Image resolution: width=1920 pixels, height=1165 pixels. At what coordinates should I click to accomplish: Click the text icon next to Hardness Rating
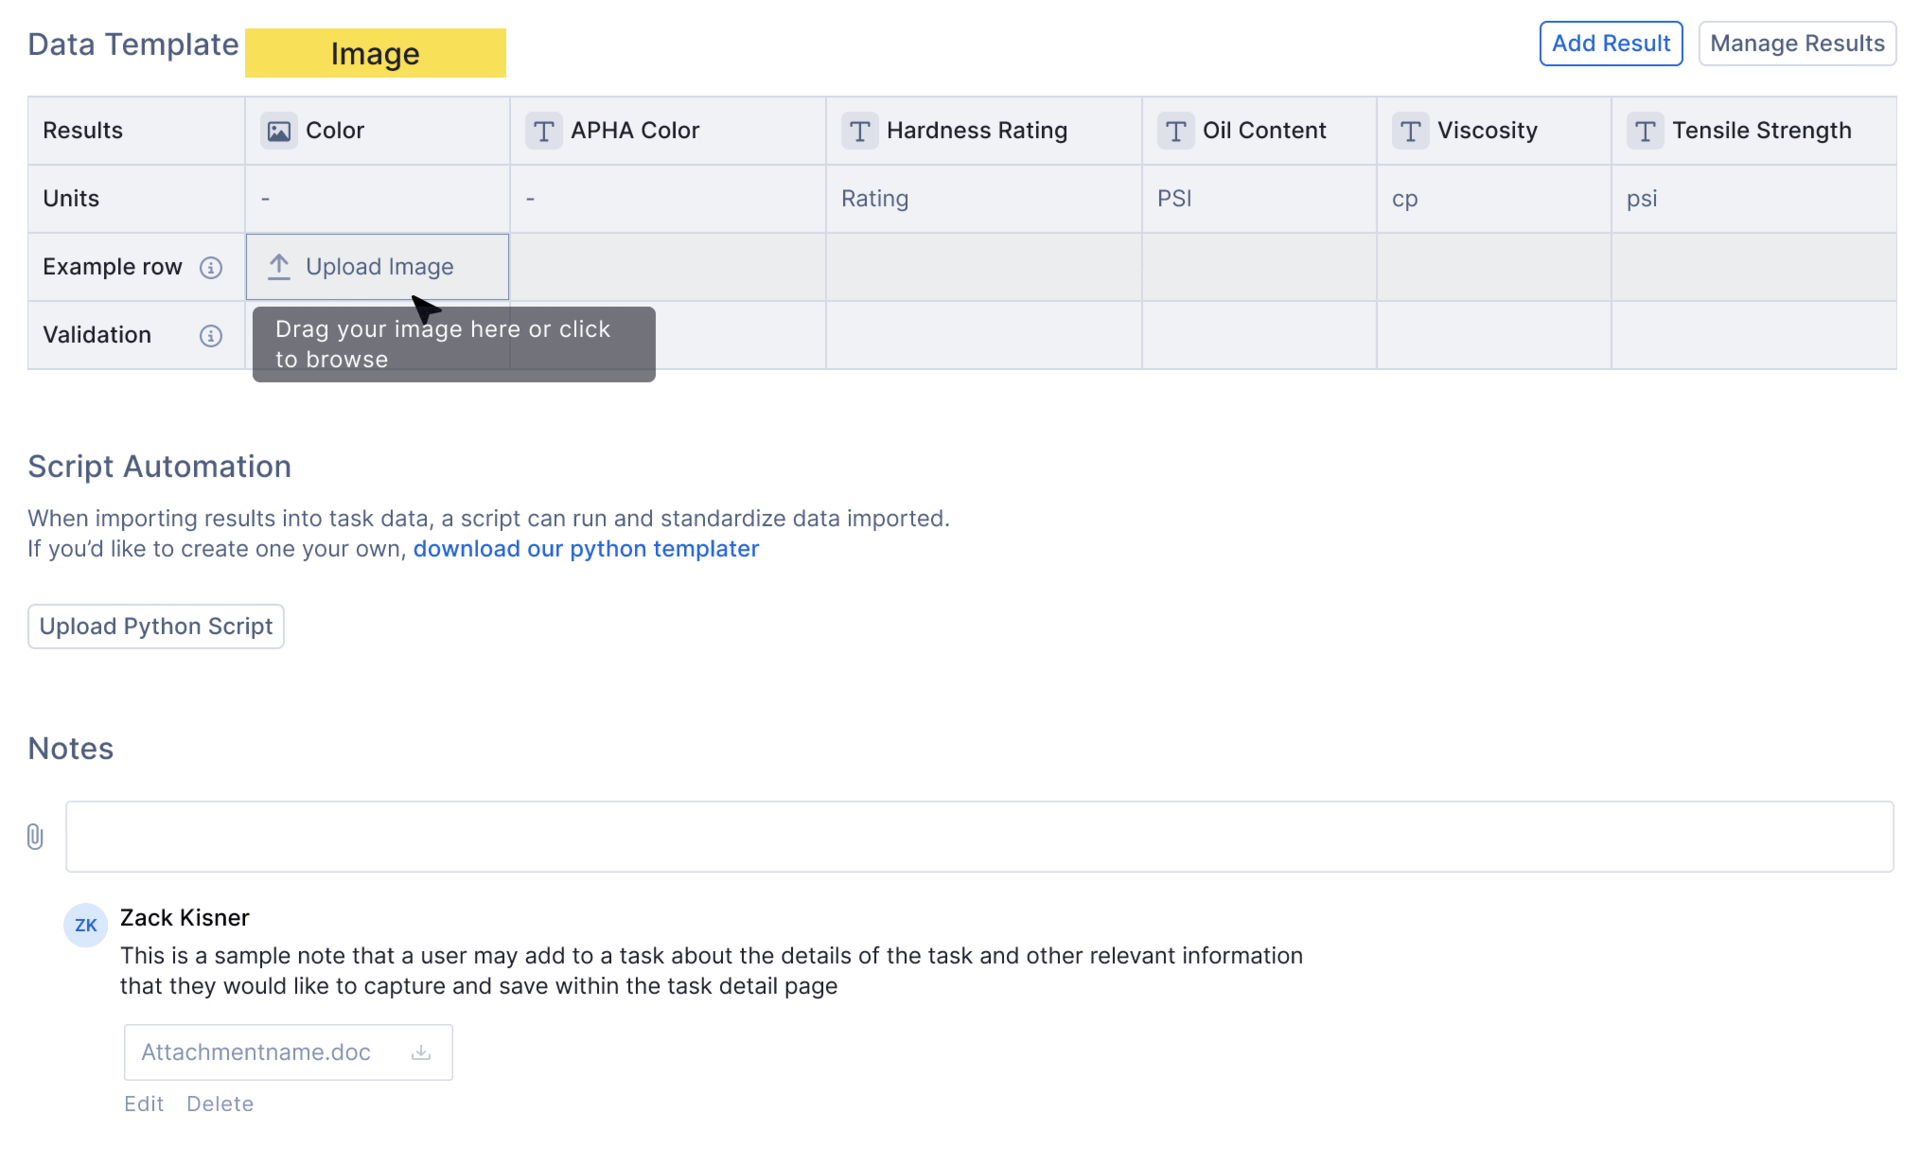pyautogui.click(x=859, y=131)
